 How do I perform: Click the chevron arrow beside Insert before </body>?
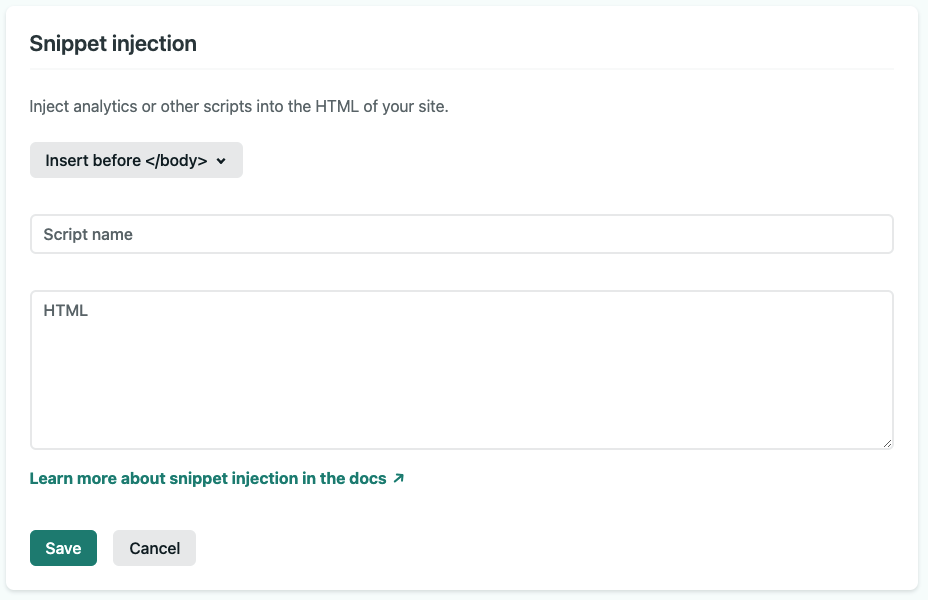pyautogui.click(x=221, y=161)
